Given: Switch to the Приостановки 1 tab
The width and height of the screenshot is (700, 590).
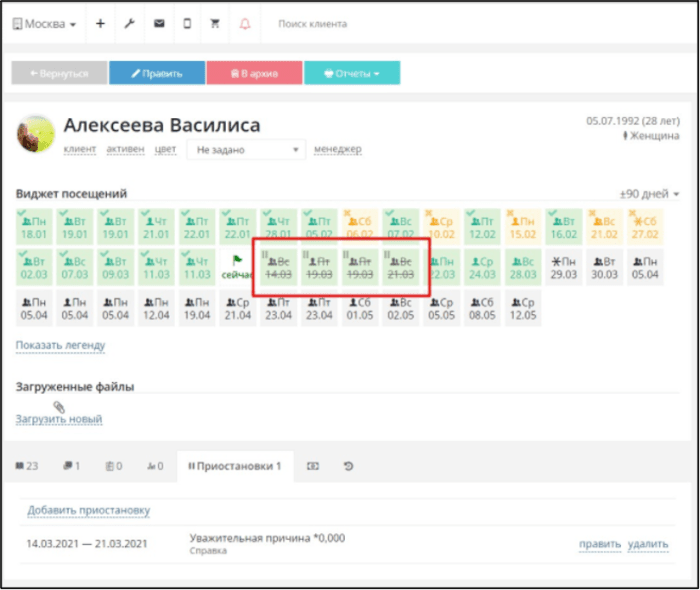Looking at the screenshot, I should 235,466.
